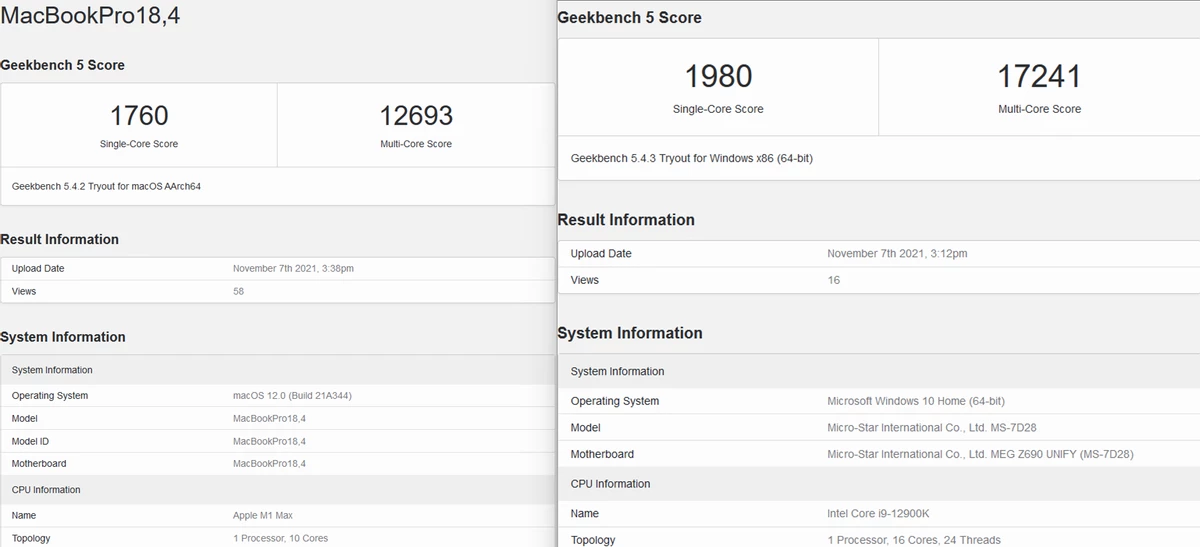Select Micro-Star International Co., Ltd. MS-7D28 model value
Image resolution: width=1200 pixels, height=547 pixels.
932,428
